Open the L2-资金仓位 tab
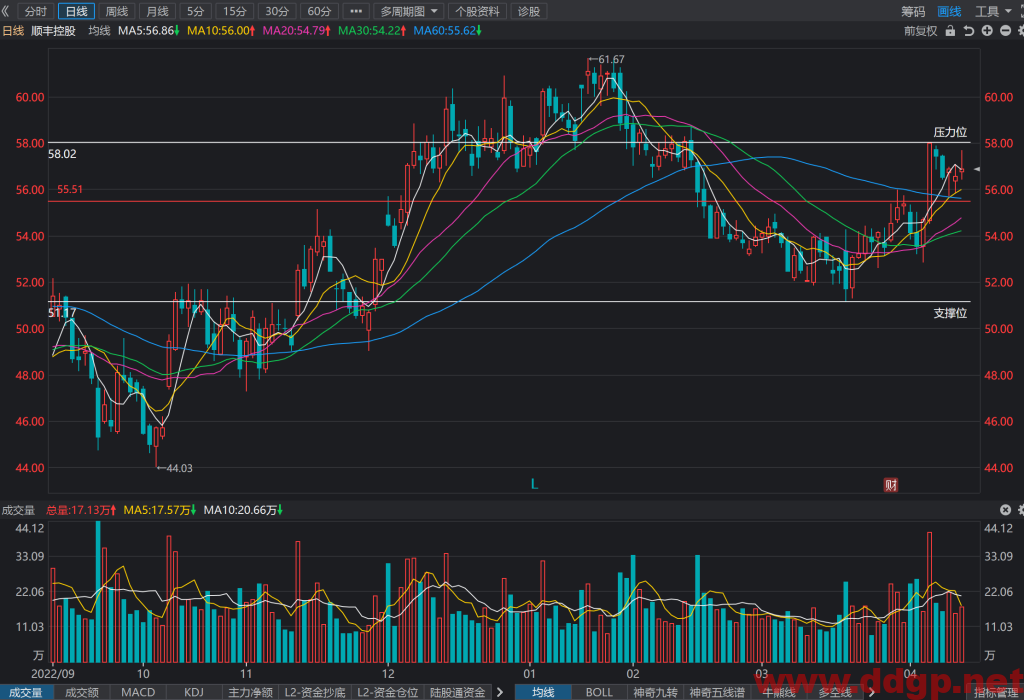The width and height of the screenshot is (1024, 700). 388,692
